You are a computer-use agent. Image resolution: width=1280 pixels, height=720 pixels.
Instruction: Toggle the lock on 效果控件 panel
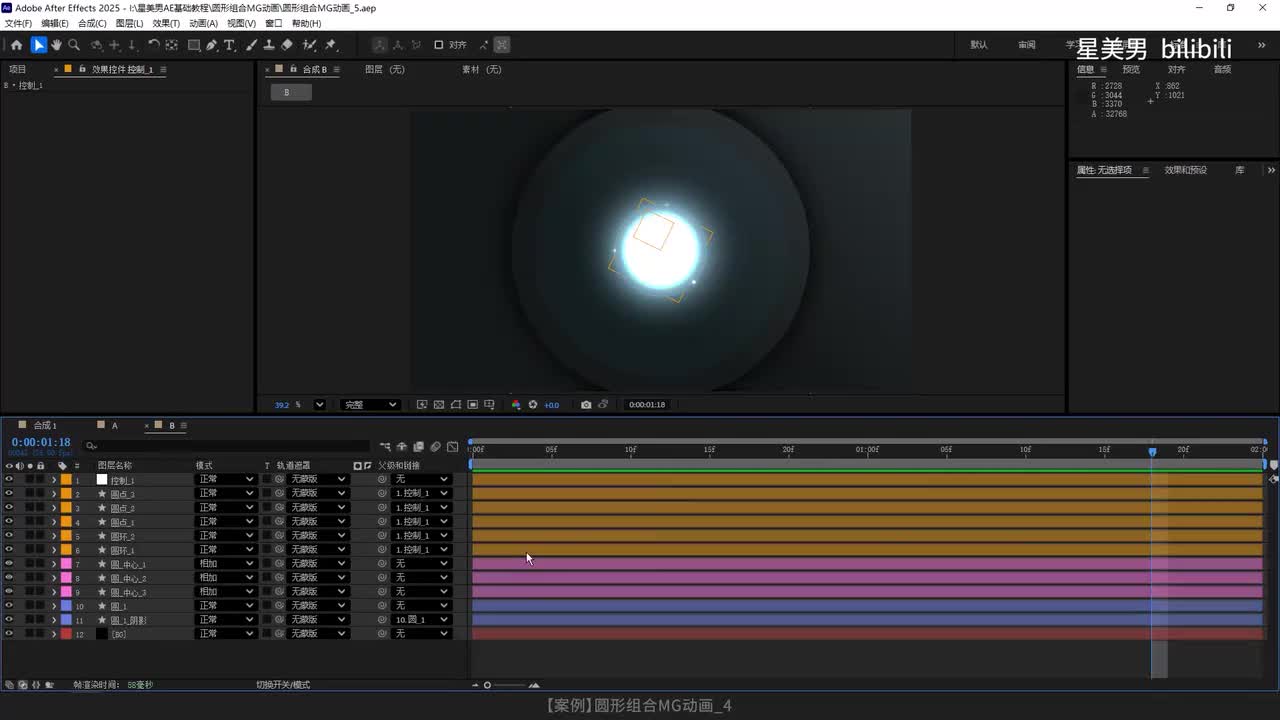[x=82, y=70]
